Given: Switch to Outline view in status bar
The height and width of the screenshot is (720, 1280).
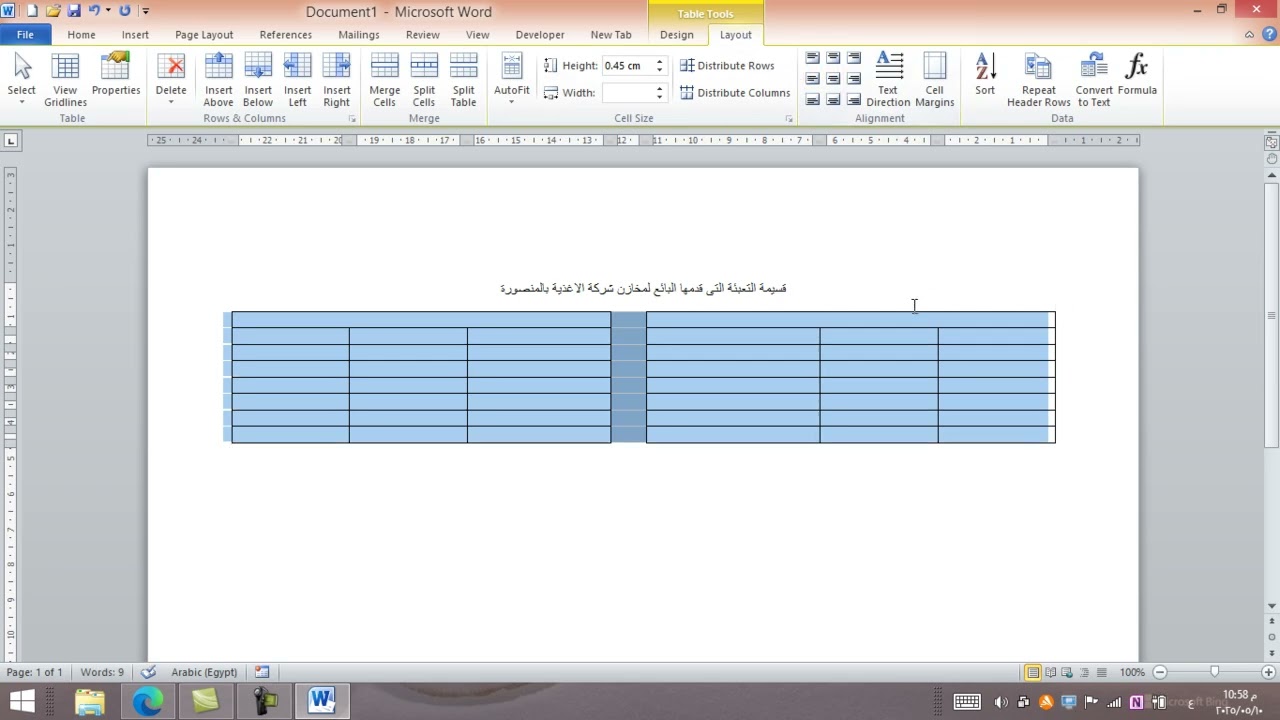Looking at the screenshot, I should point(1084,672).
